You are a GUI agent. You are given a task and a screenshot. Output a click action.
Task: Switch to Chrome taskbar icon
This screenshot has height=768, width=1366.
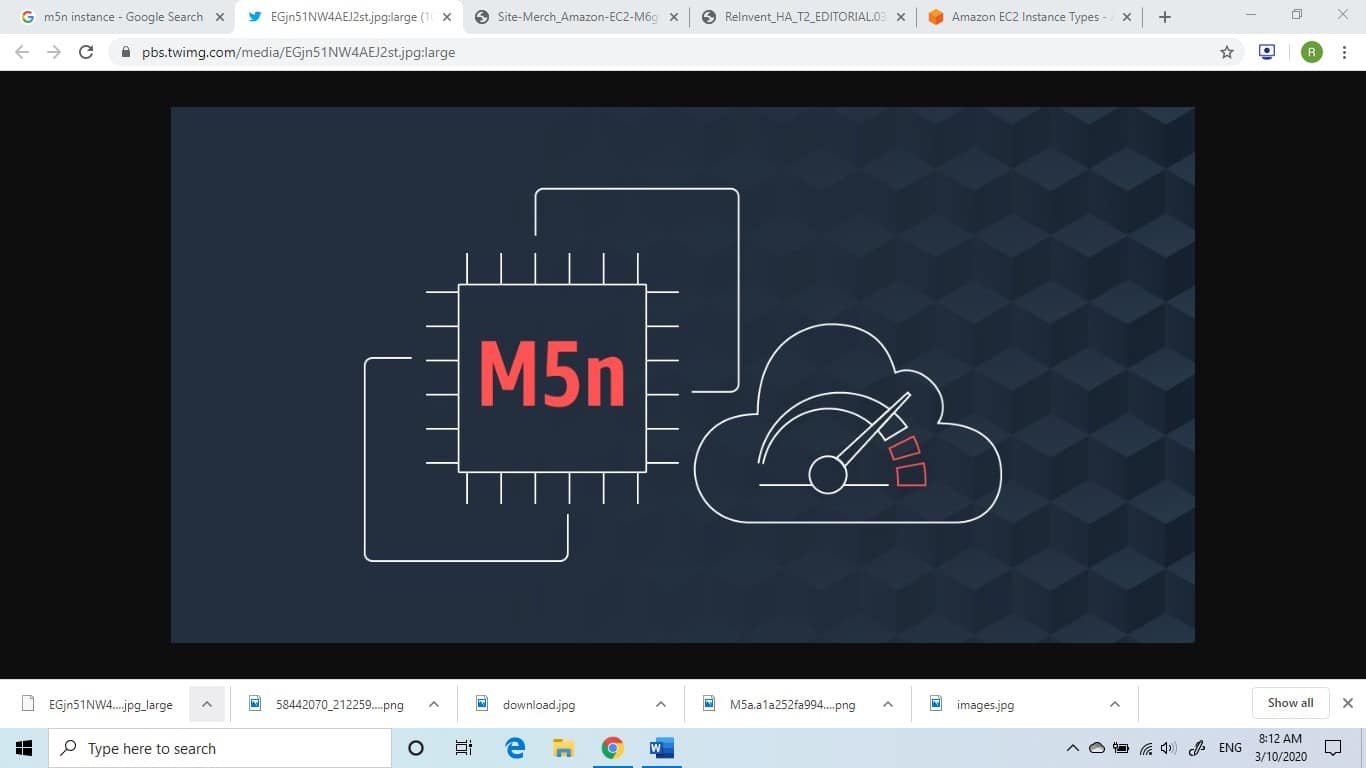click(613, 748)
